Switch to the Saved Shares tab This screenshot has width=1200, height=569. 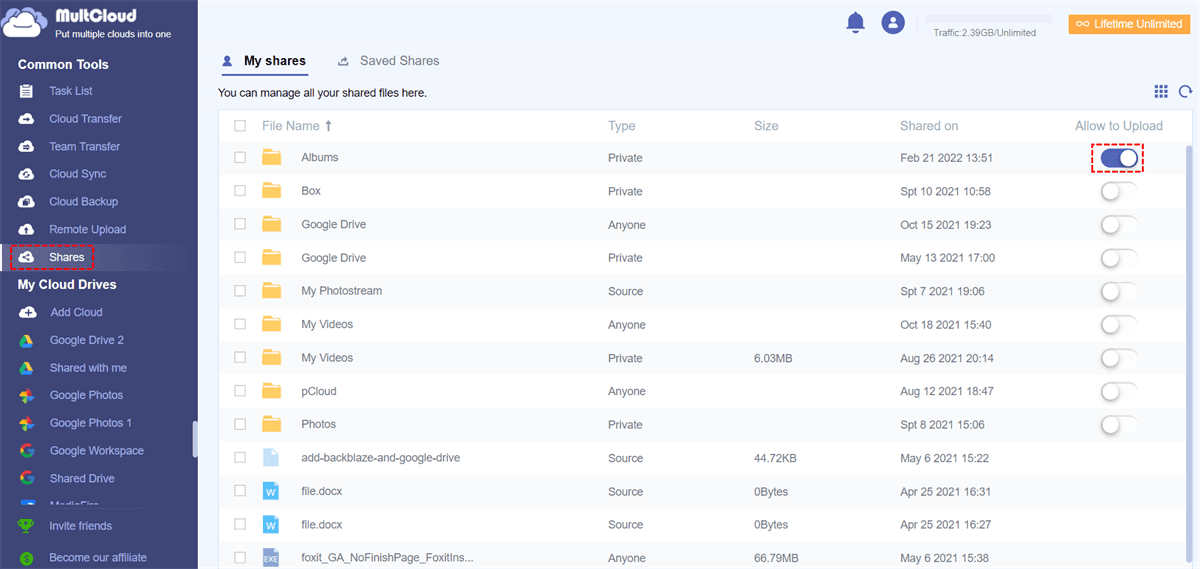[x=399, y=61]
